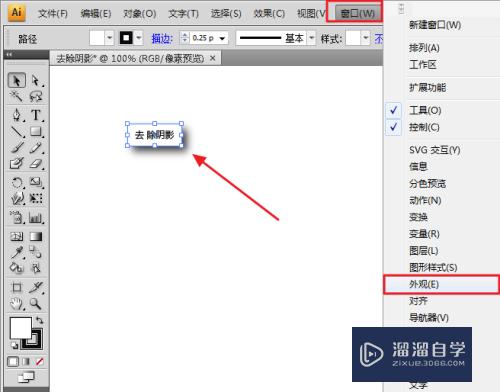Choose the Eraser tool

click(36, 164)
